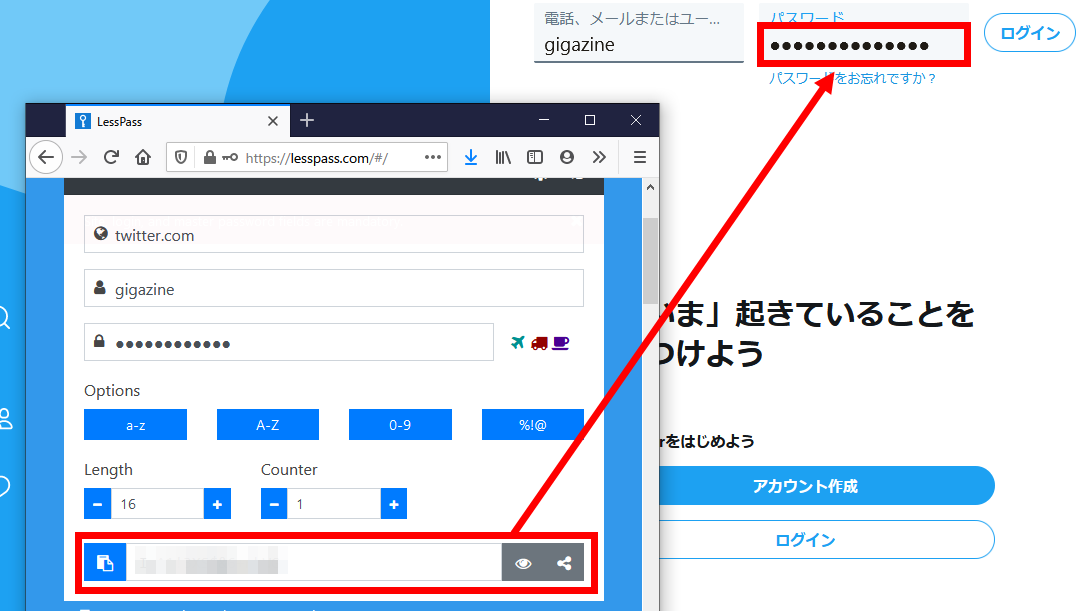Viewport: 1087px width, 611px height.
Task: Click the generated password output field
Action: click(x=314, y=562)
